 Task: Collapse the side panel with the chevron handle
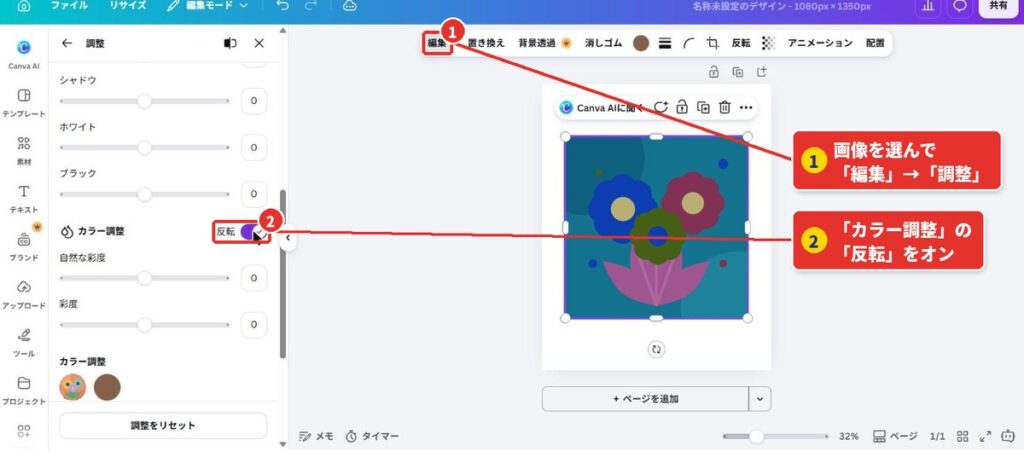point(287,238)
